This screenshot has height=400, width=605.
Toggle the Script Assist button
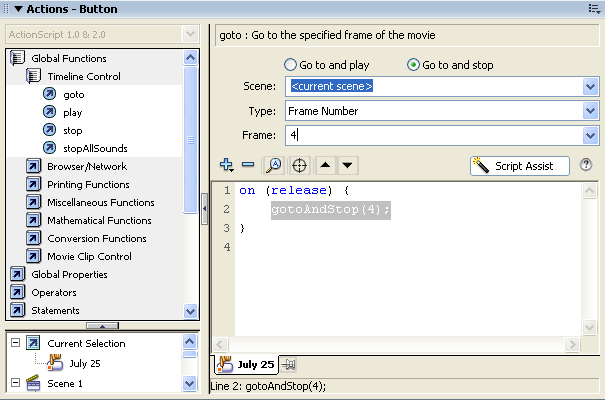click(519, 166)
